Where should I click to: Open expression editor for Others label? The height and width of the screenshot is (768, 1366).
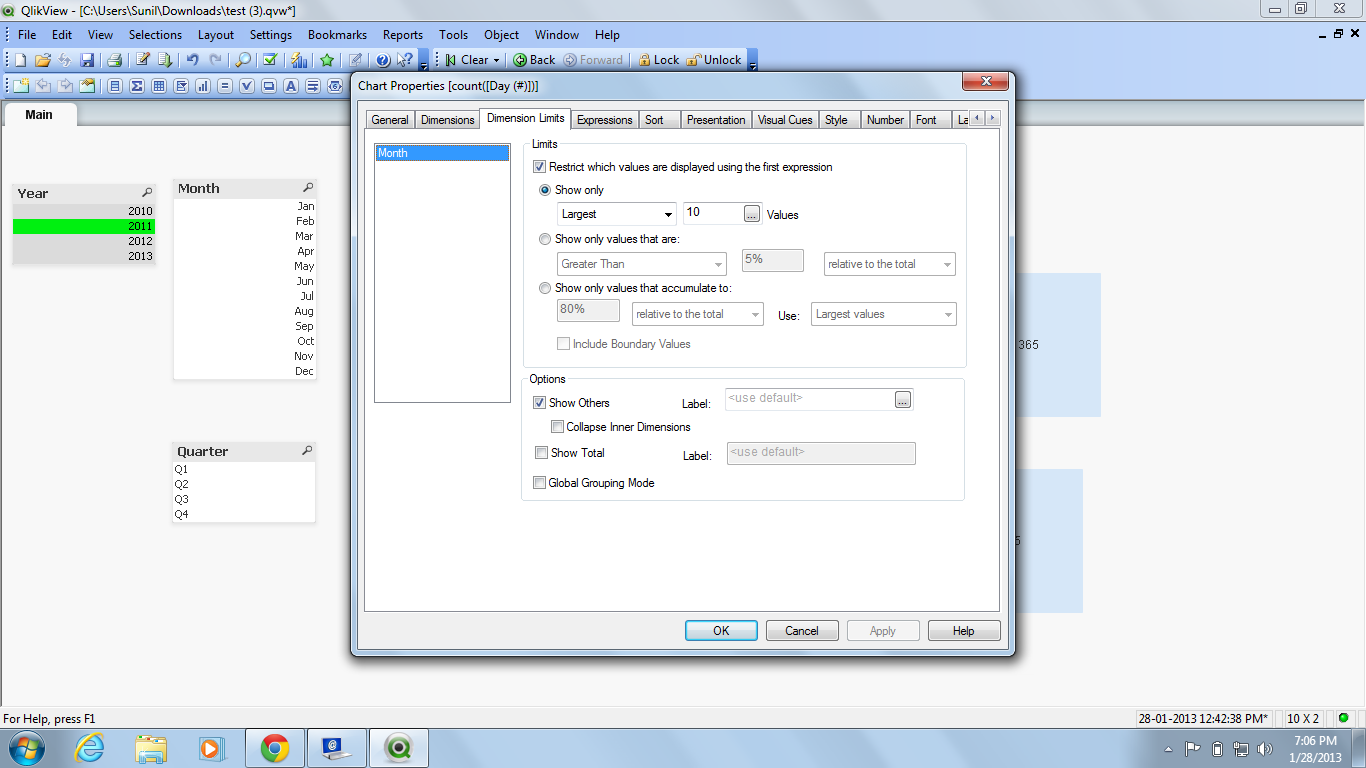(x=903, y=400)
